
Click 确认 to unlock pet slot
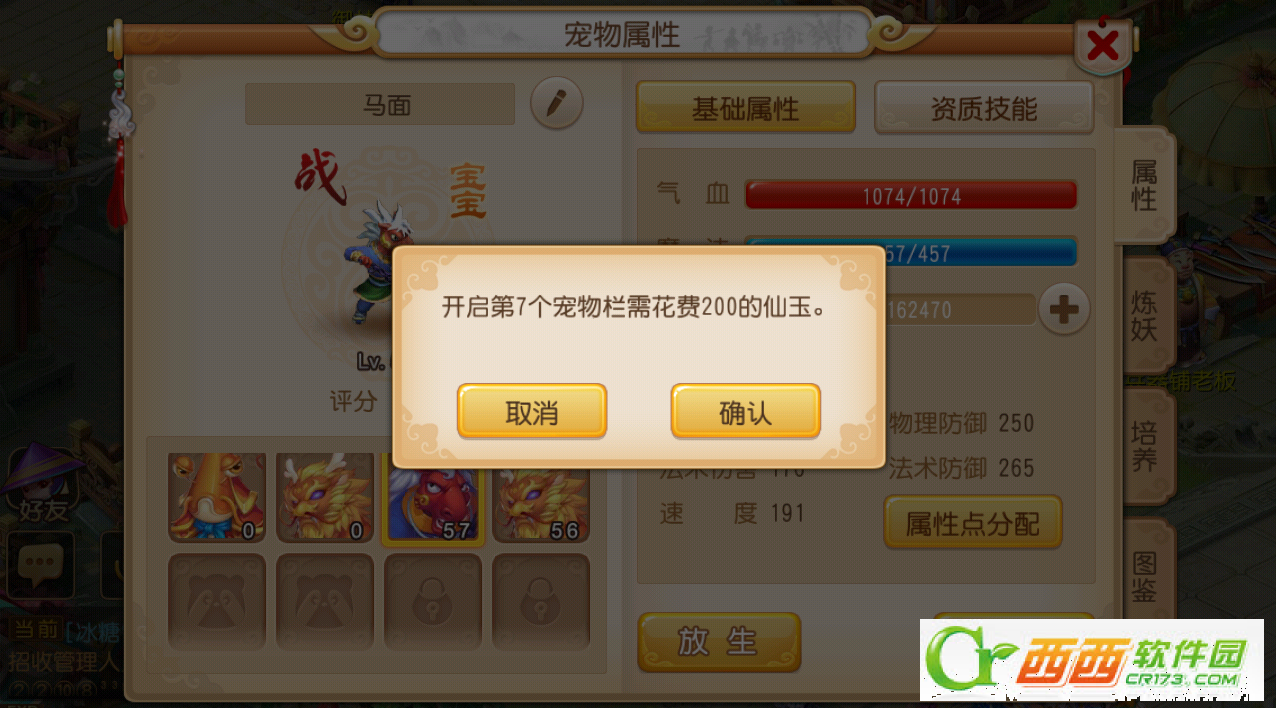point(746,412)
